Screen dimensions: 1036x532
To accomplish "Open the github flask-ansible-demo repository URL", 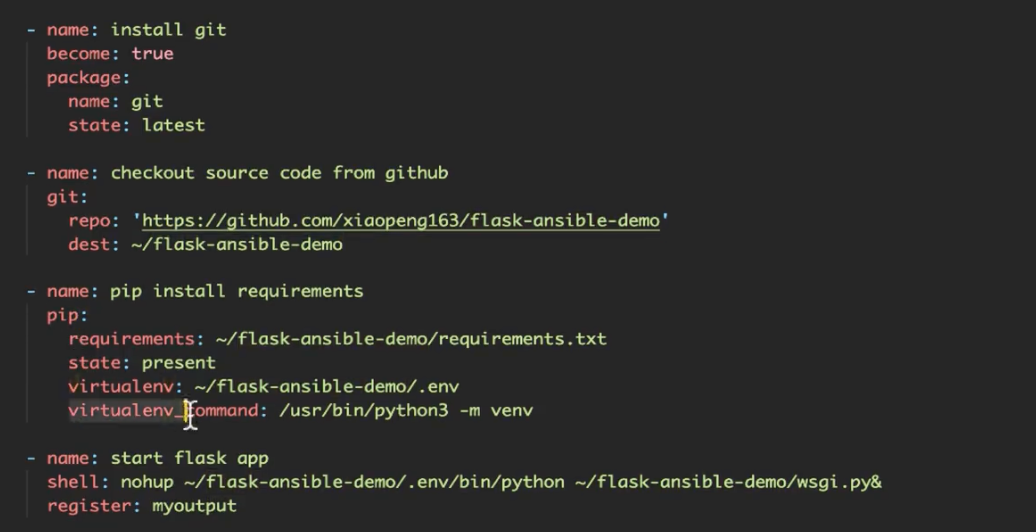I will 400,220.
